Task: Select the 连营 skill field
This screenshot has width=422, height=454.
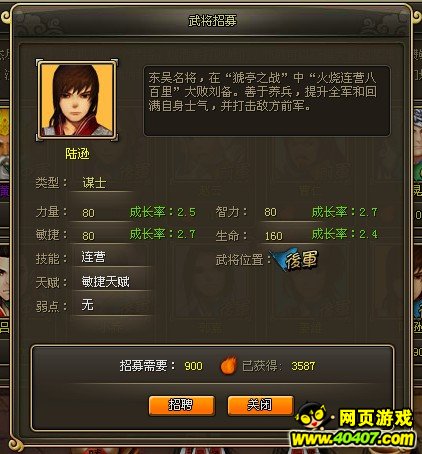Action: pos(111,257)
